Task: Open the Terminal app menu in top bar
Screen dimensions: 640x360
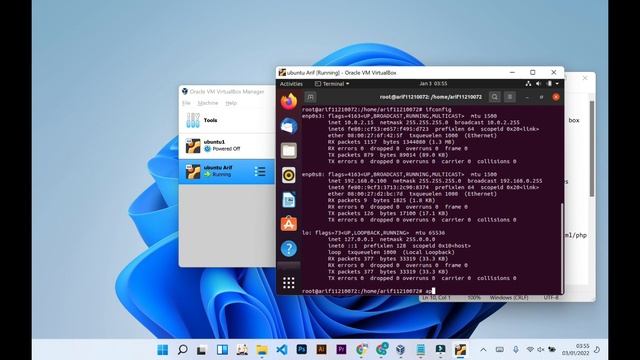Action: point(332,84)
